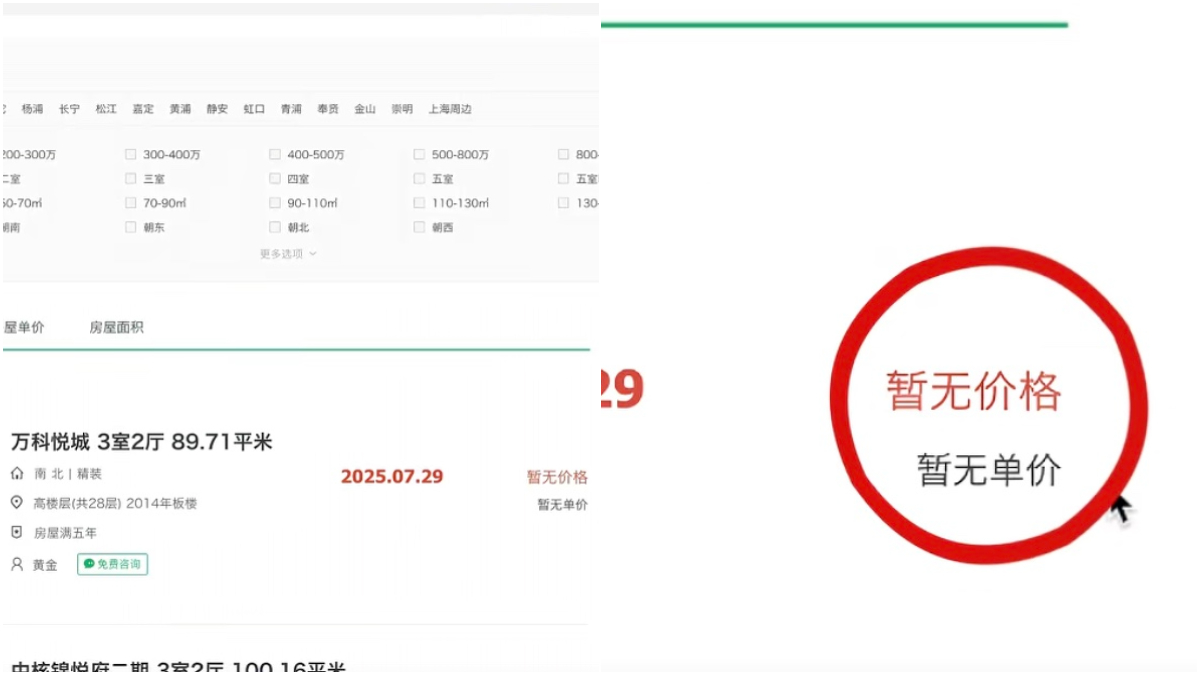Click the 免费咨询 chat button
Viewport: 1200px width, 675px height.
[112, 564]
